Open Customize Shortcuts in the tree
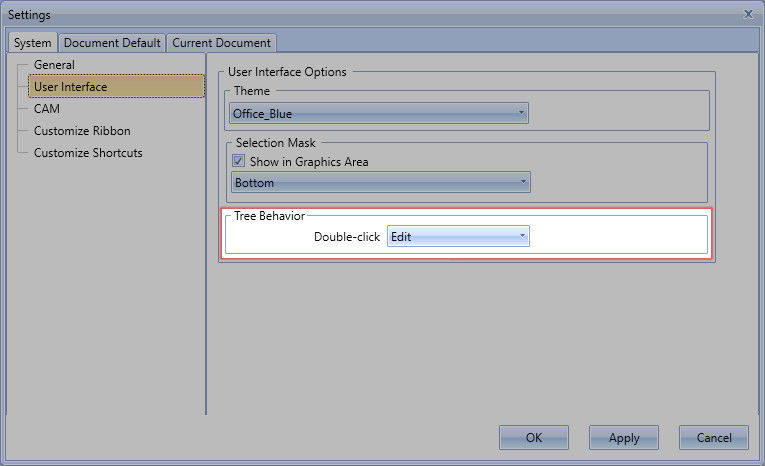Viewport: 765px width, 466px height. pyautogui.click(x=88, y=153)
